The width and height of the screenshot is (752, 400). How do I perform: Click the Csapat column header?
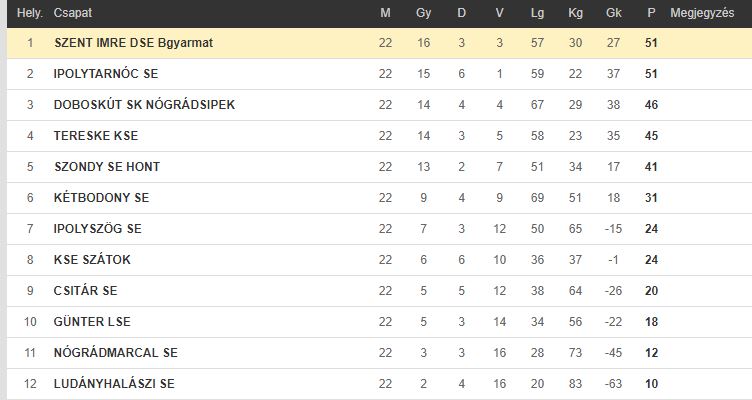coord(72,13)
